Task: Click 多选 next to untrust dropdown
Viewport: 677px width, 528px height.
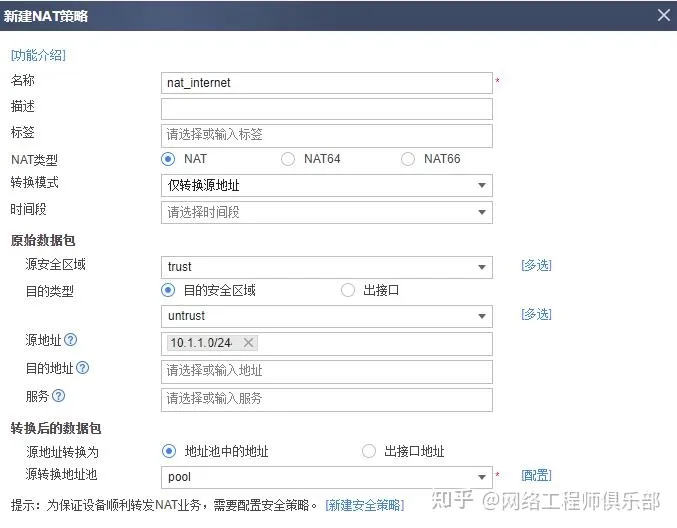Action: [x=536, y=314]
